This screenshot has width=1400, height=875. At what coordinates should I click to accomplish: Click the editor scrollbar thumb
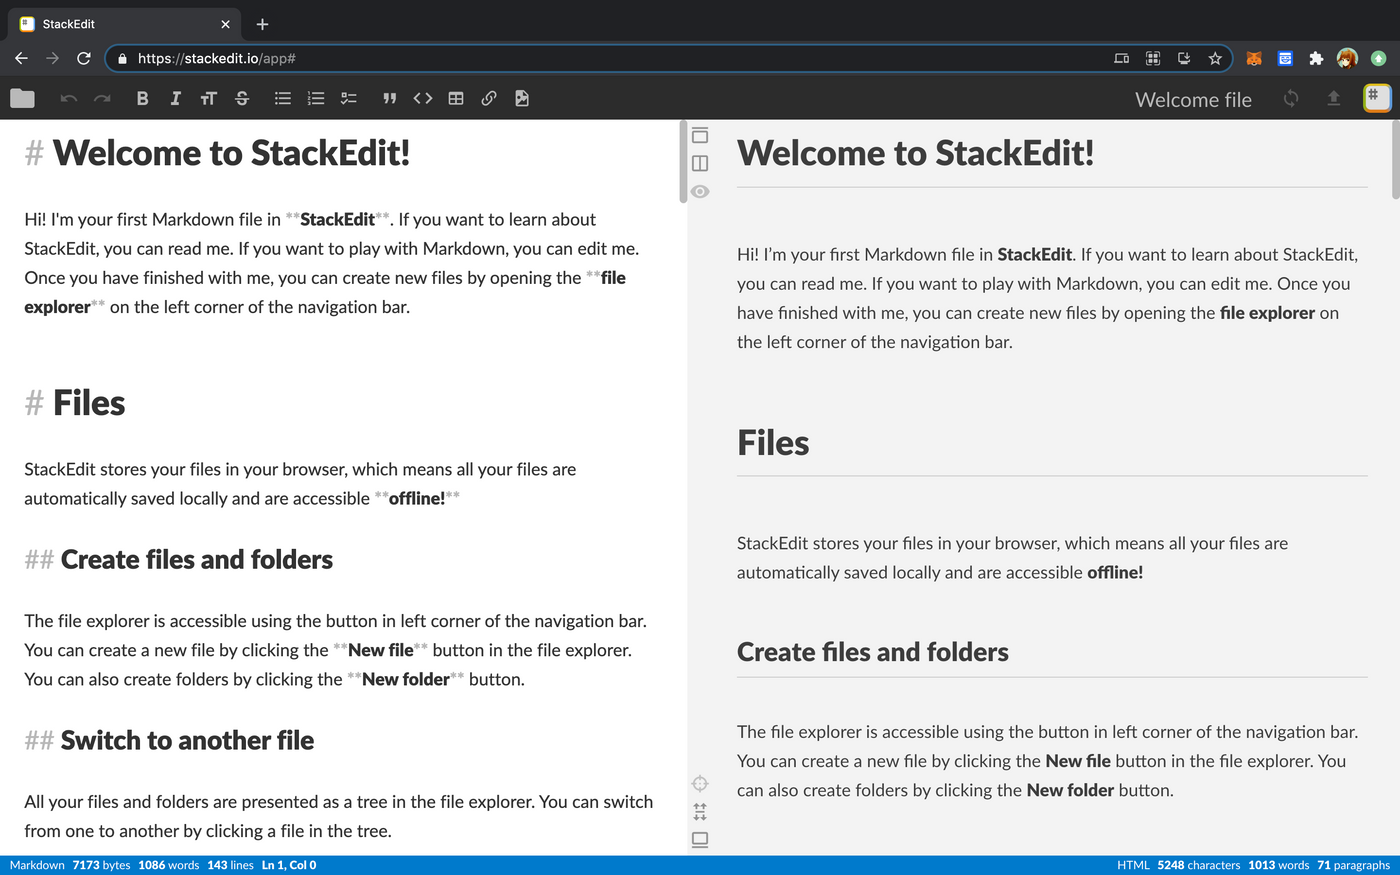pos(683,162)
